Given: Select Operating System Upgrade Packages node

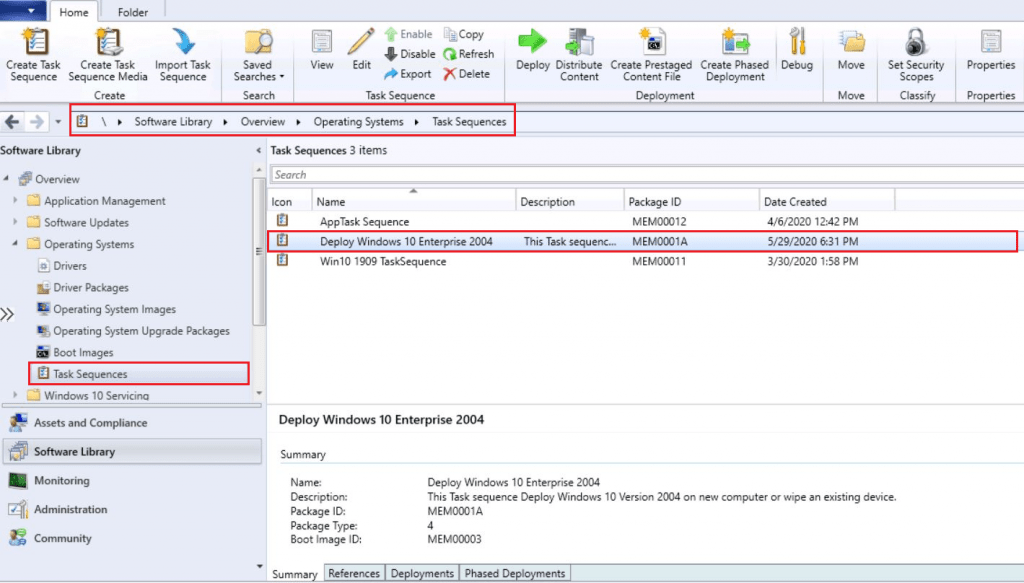Looking at the screenshot, I should [141, 330].
